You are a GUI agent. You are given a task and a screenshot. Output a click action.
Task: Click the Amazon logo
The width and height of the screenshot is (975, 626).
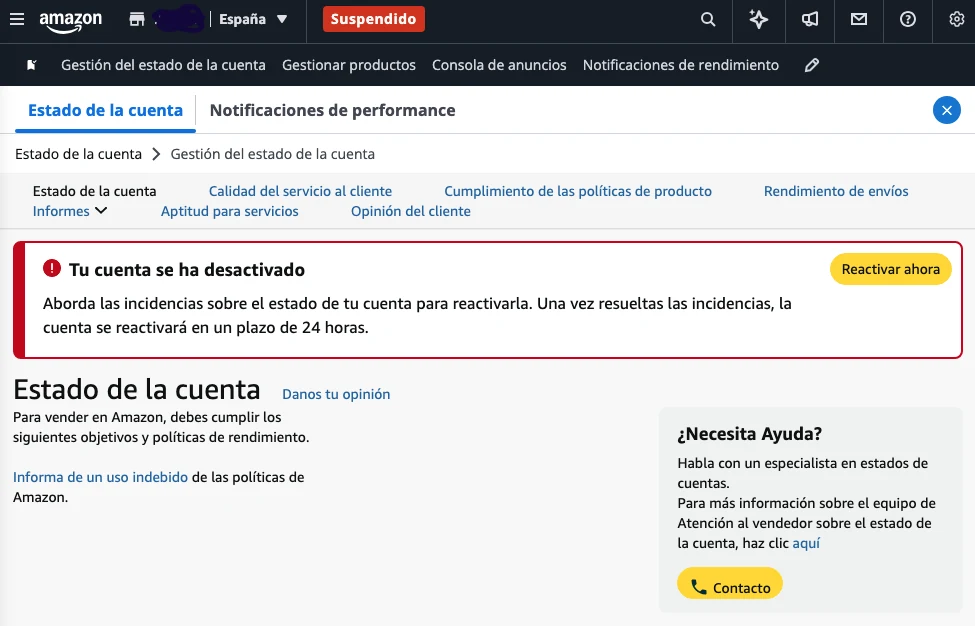pos(70,21)
